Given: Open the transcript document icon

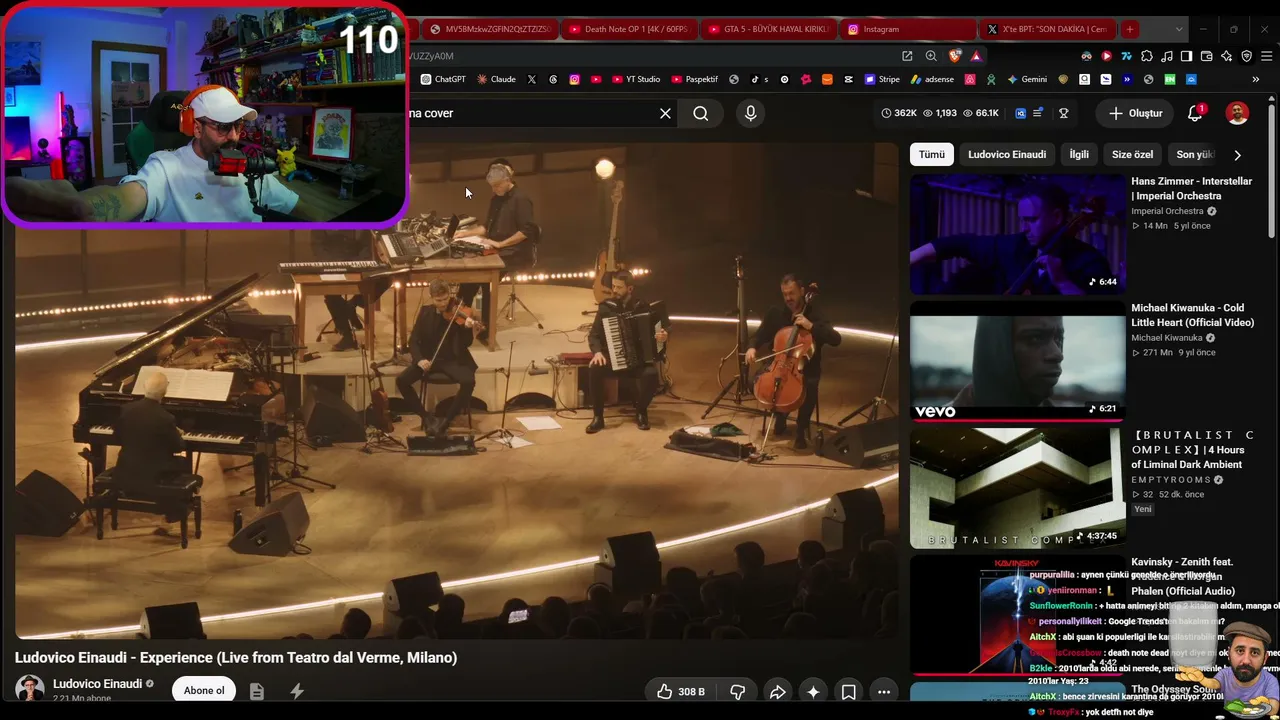Looking at the screenshot, I should point(257,691).
